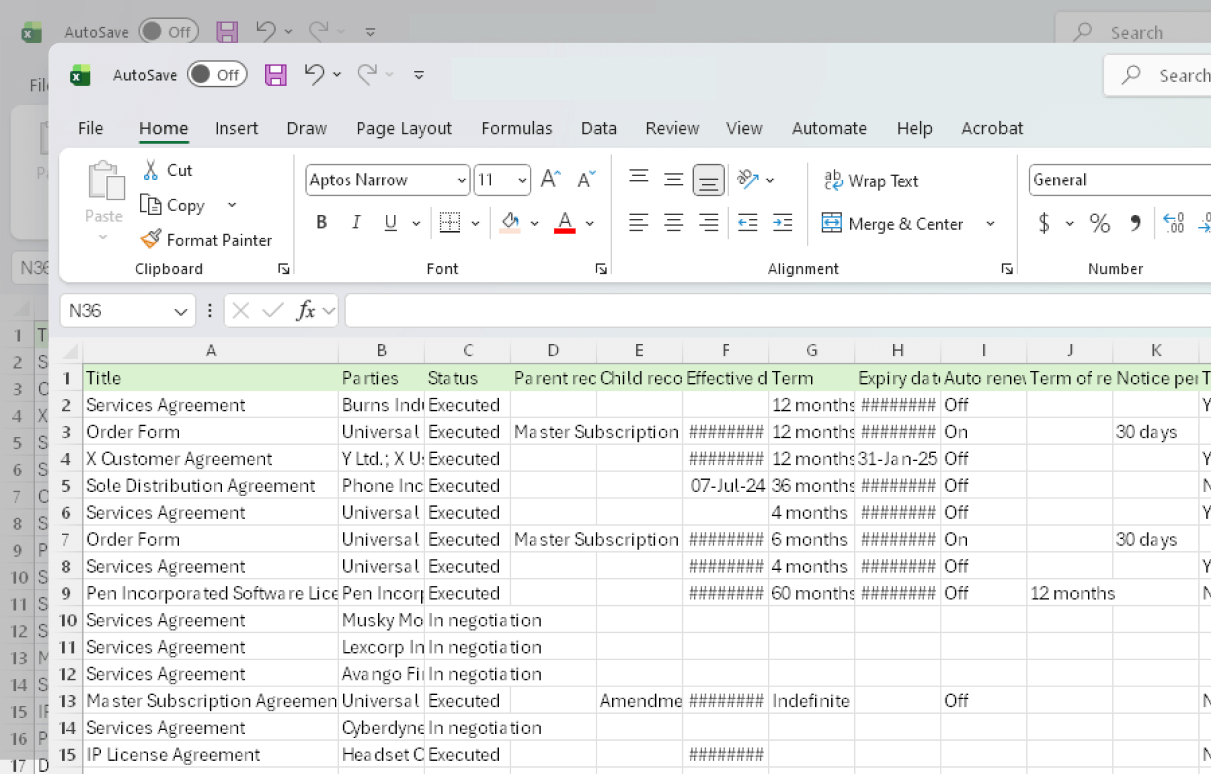Image resolution: width=1211 pixels, height=774 pixels.
Task: Click Decrease Font Size icon
Action: (x=587, y=180)
